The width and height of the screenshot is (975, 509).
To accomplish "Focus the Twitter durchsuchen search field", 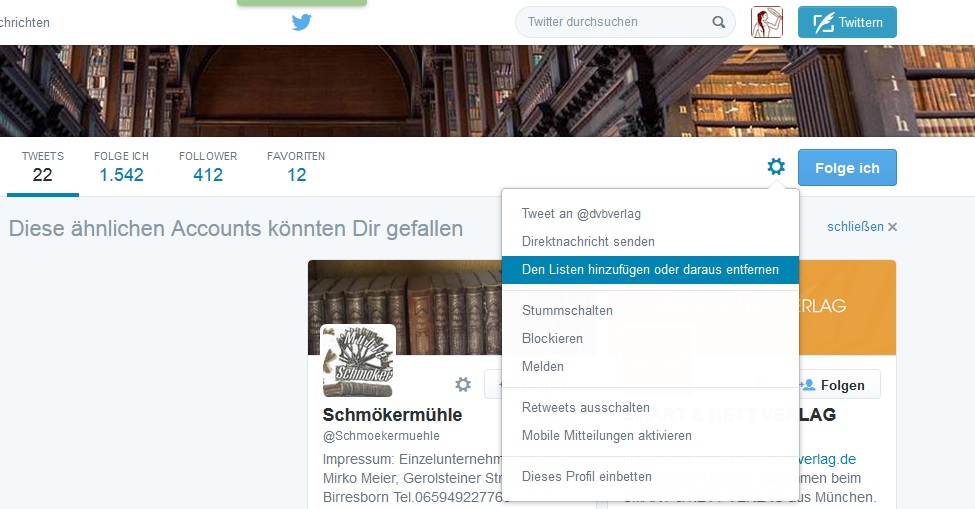I will [x=625, y=22].
